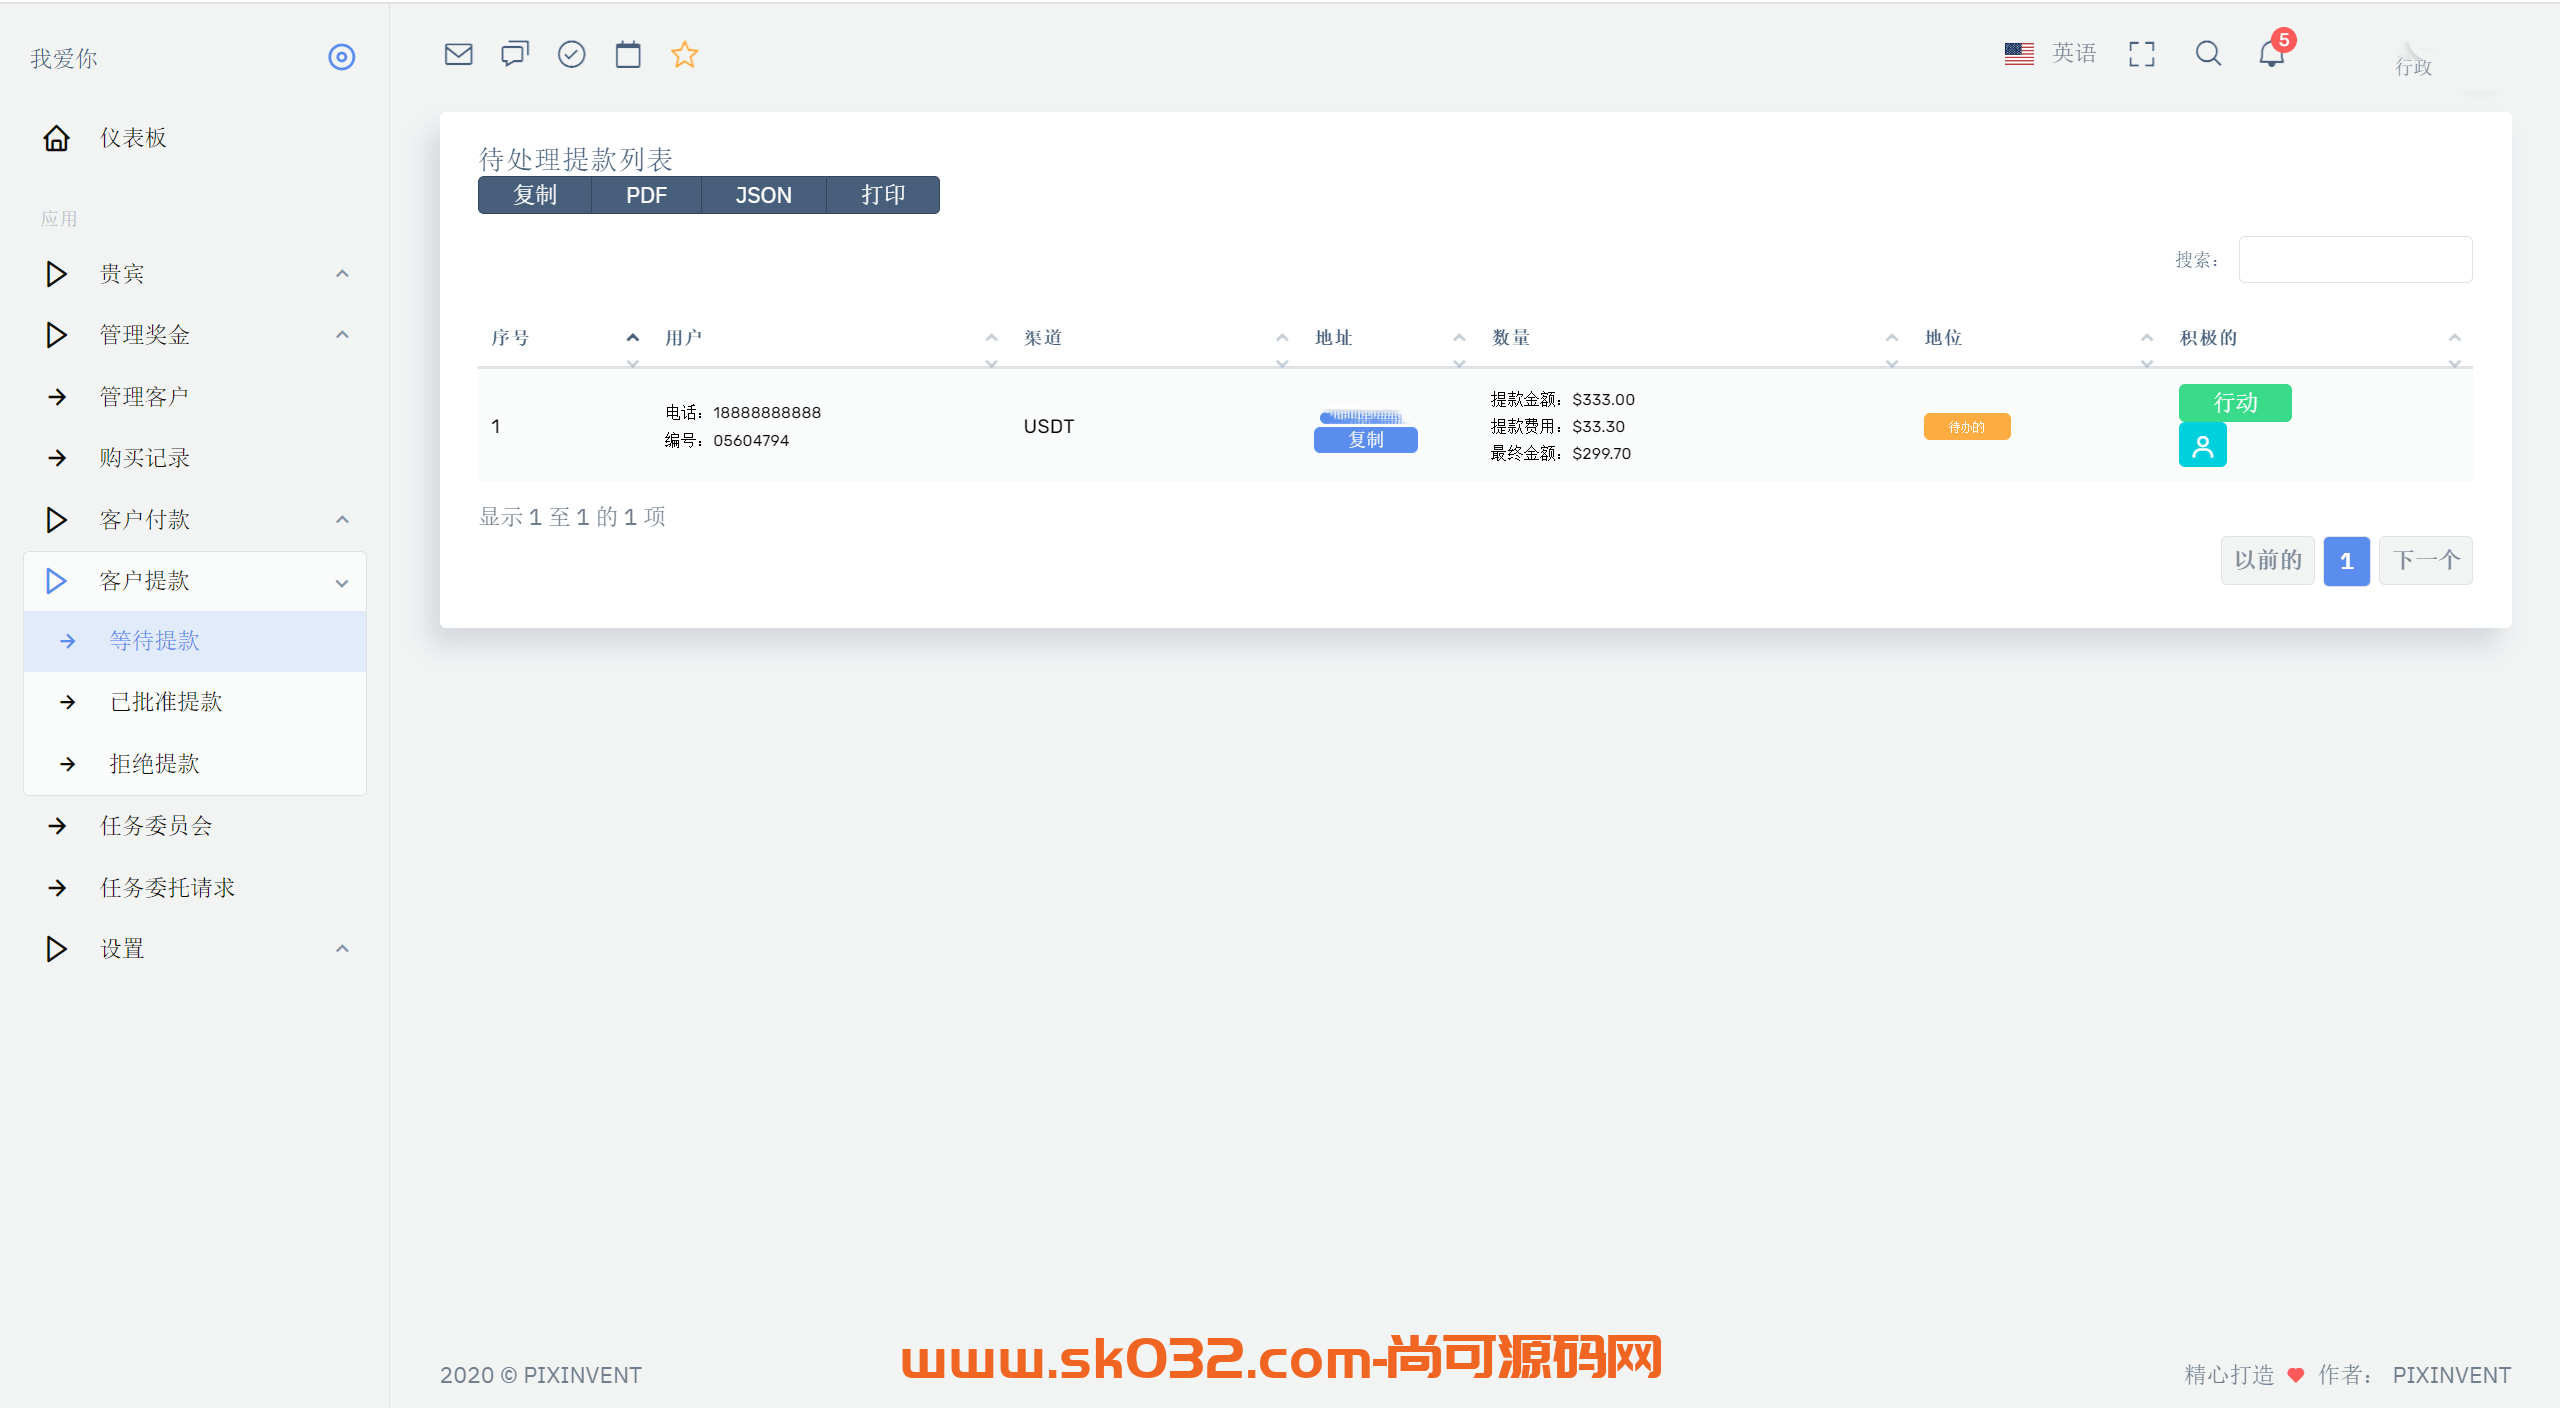This screenshot has width=2560, height=1408.
Task: Copy the address using blue 复制 button
Action: [x=1365, y=440]
